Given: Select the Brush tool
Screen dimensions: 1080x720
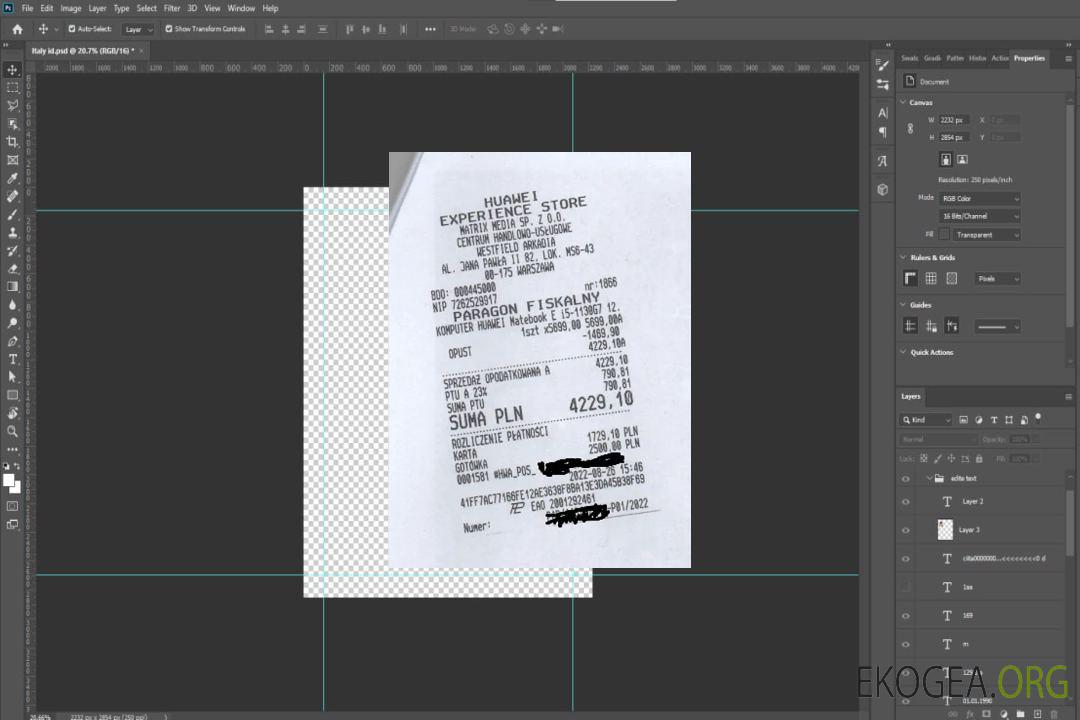Looking at the screenshot, I should coord(12,214).
